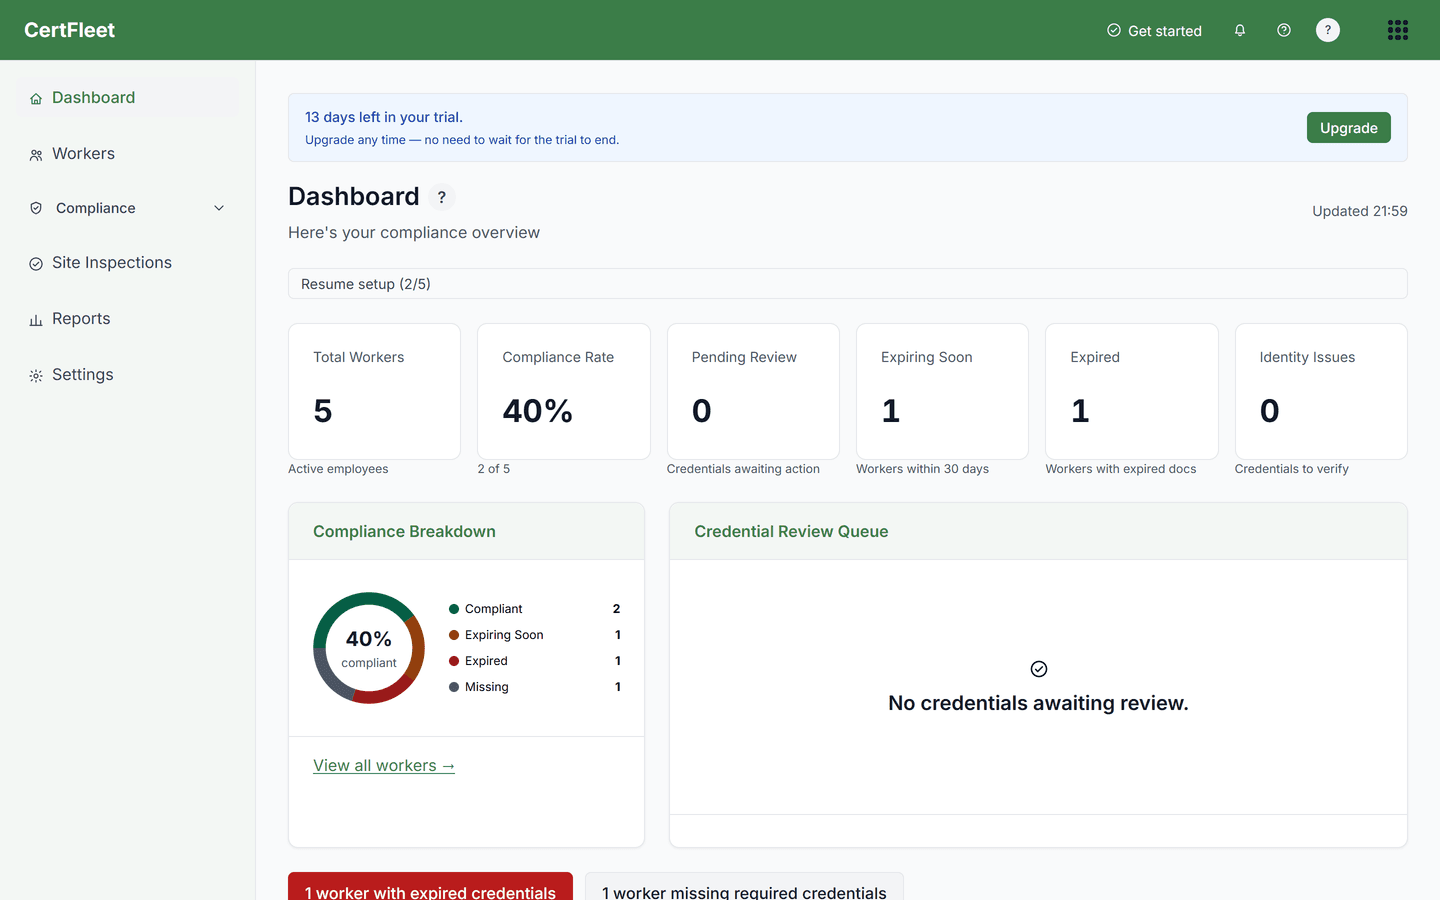
Task: Click the Compliance Breakdown heading
Action: [x=404, y=532]
